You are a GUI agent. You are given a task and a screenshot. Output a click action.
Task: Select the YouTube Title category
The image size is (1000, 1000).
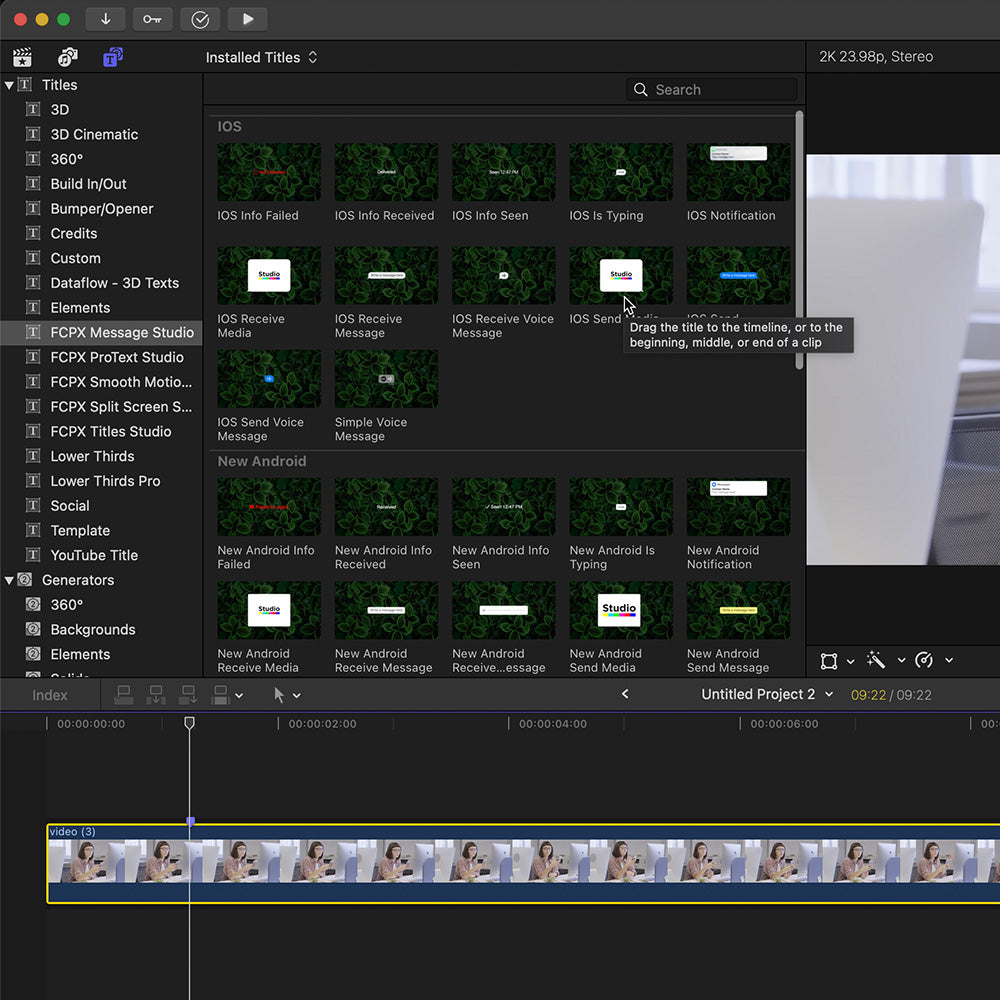point(94,555)
